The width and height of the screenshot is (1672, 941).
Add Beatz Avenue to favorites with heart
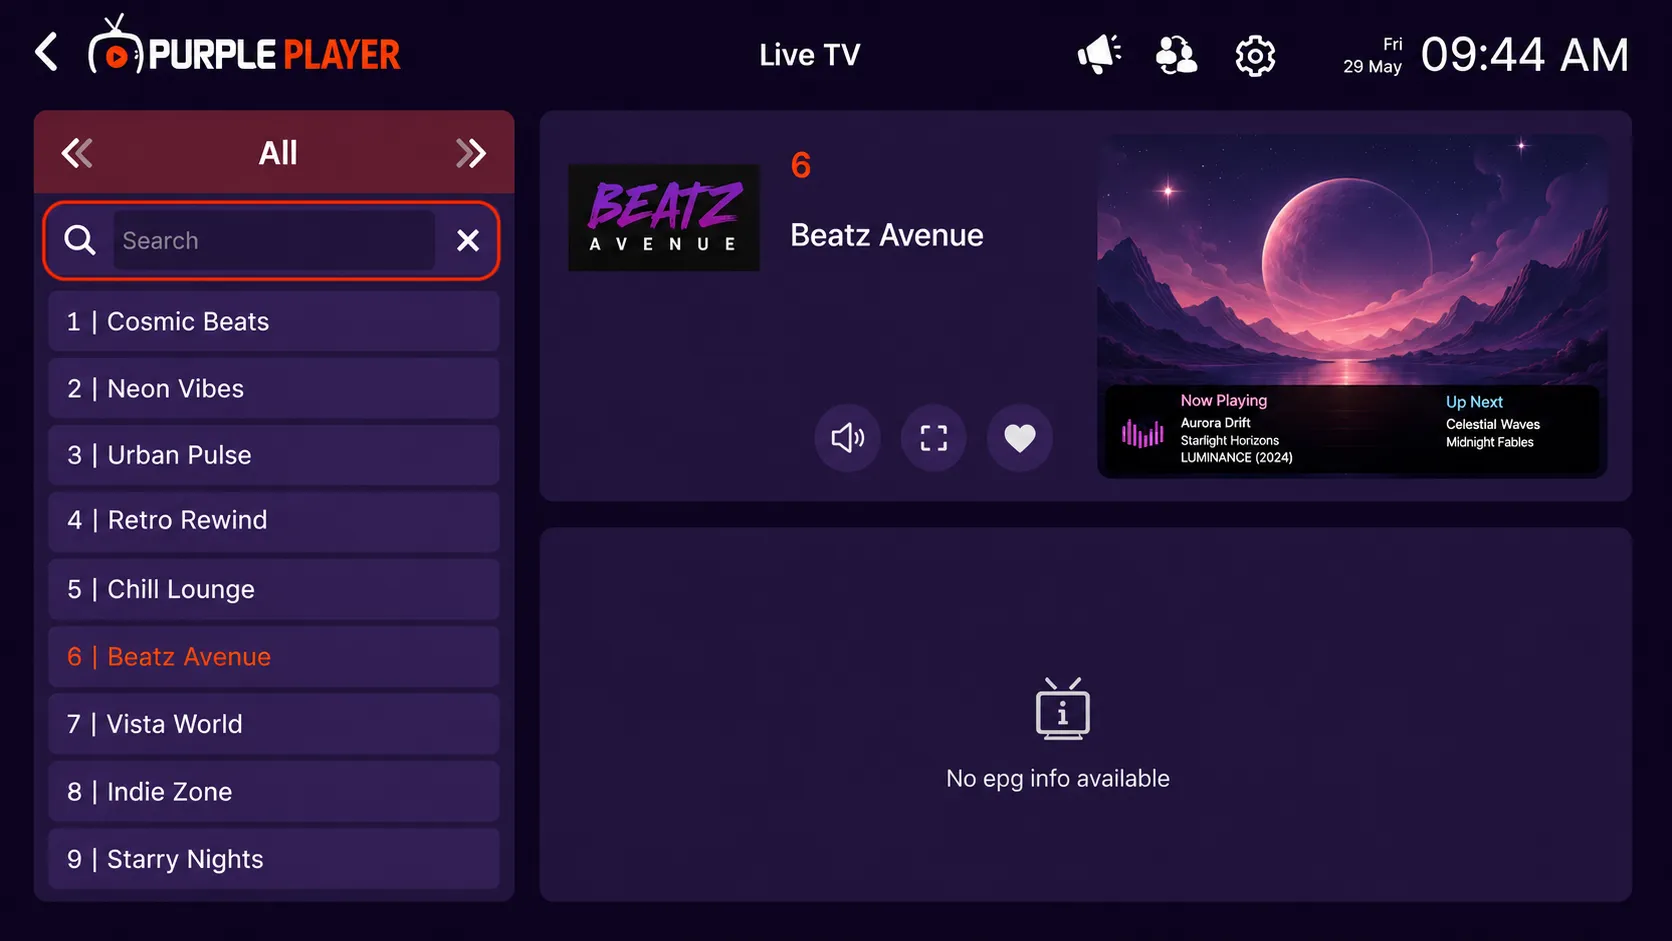pos(1020,438)
